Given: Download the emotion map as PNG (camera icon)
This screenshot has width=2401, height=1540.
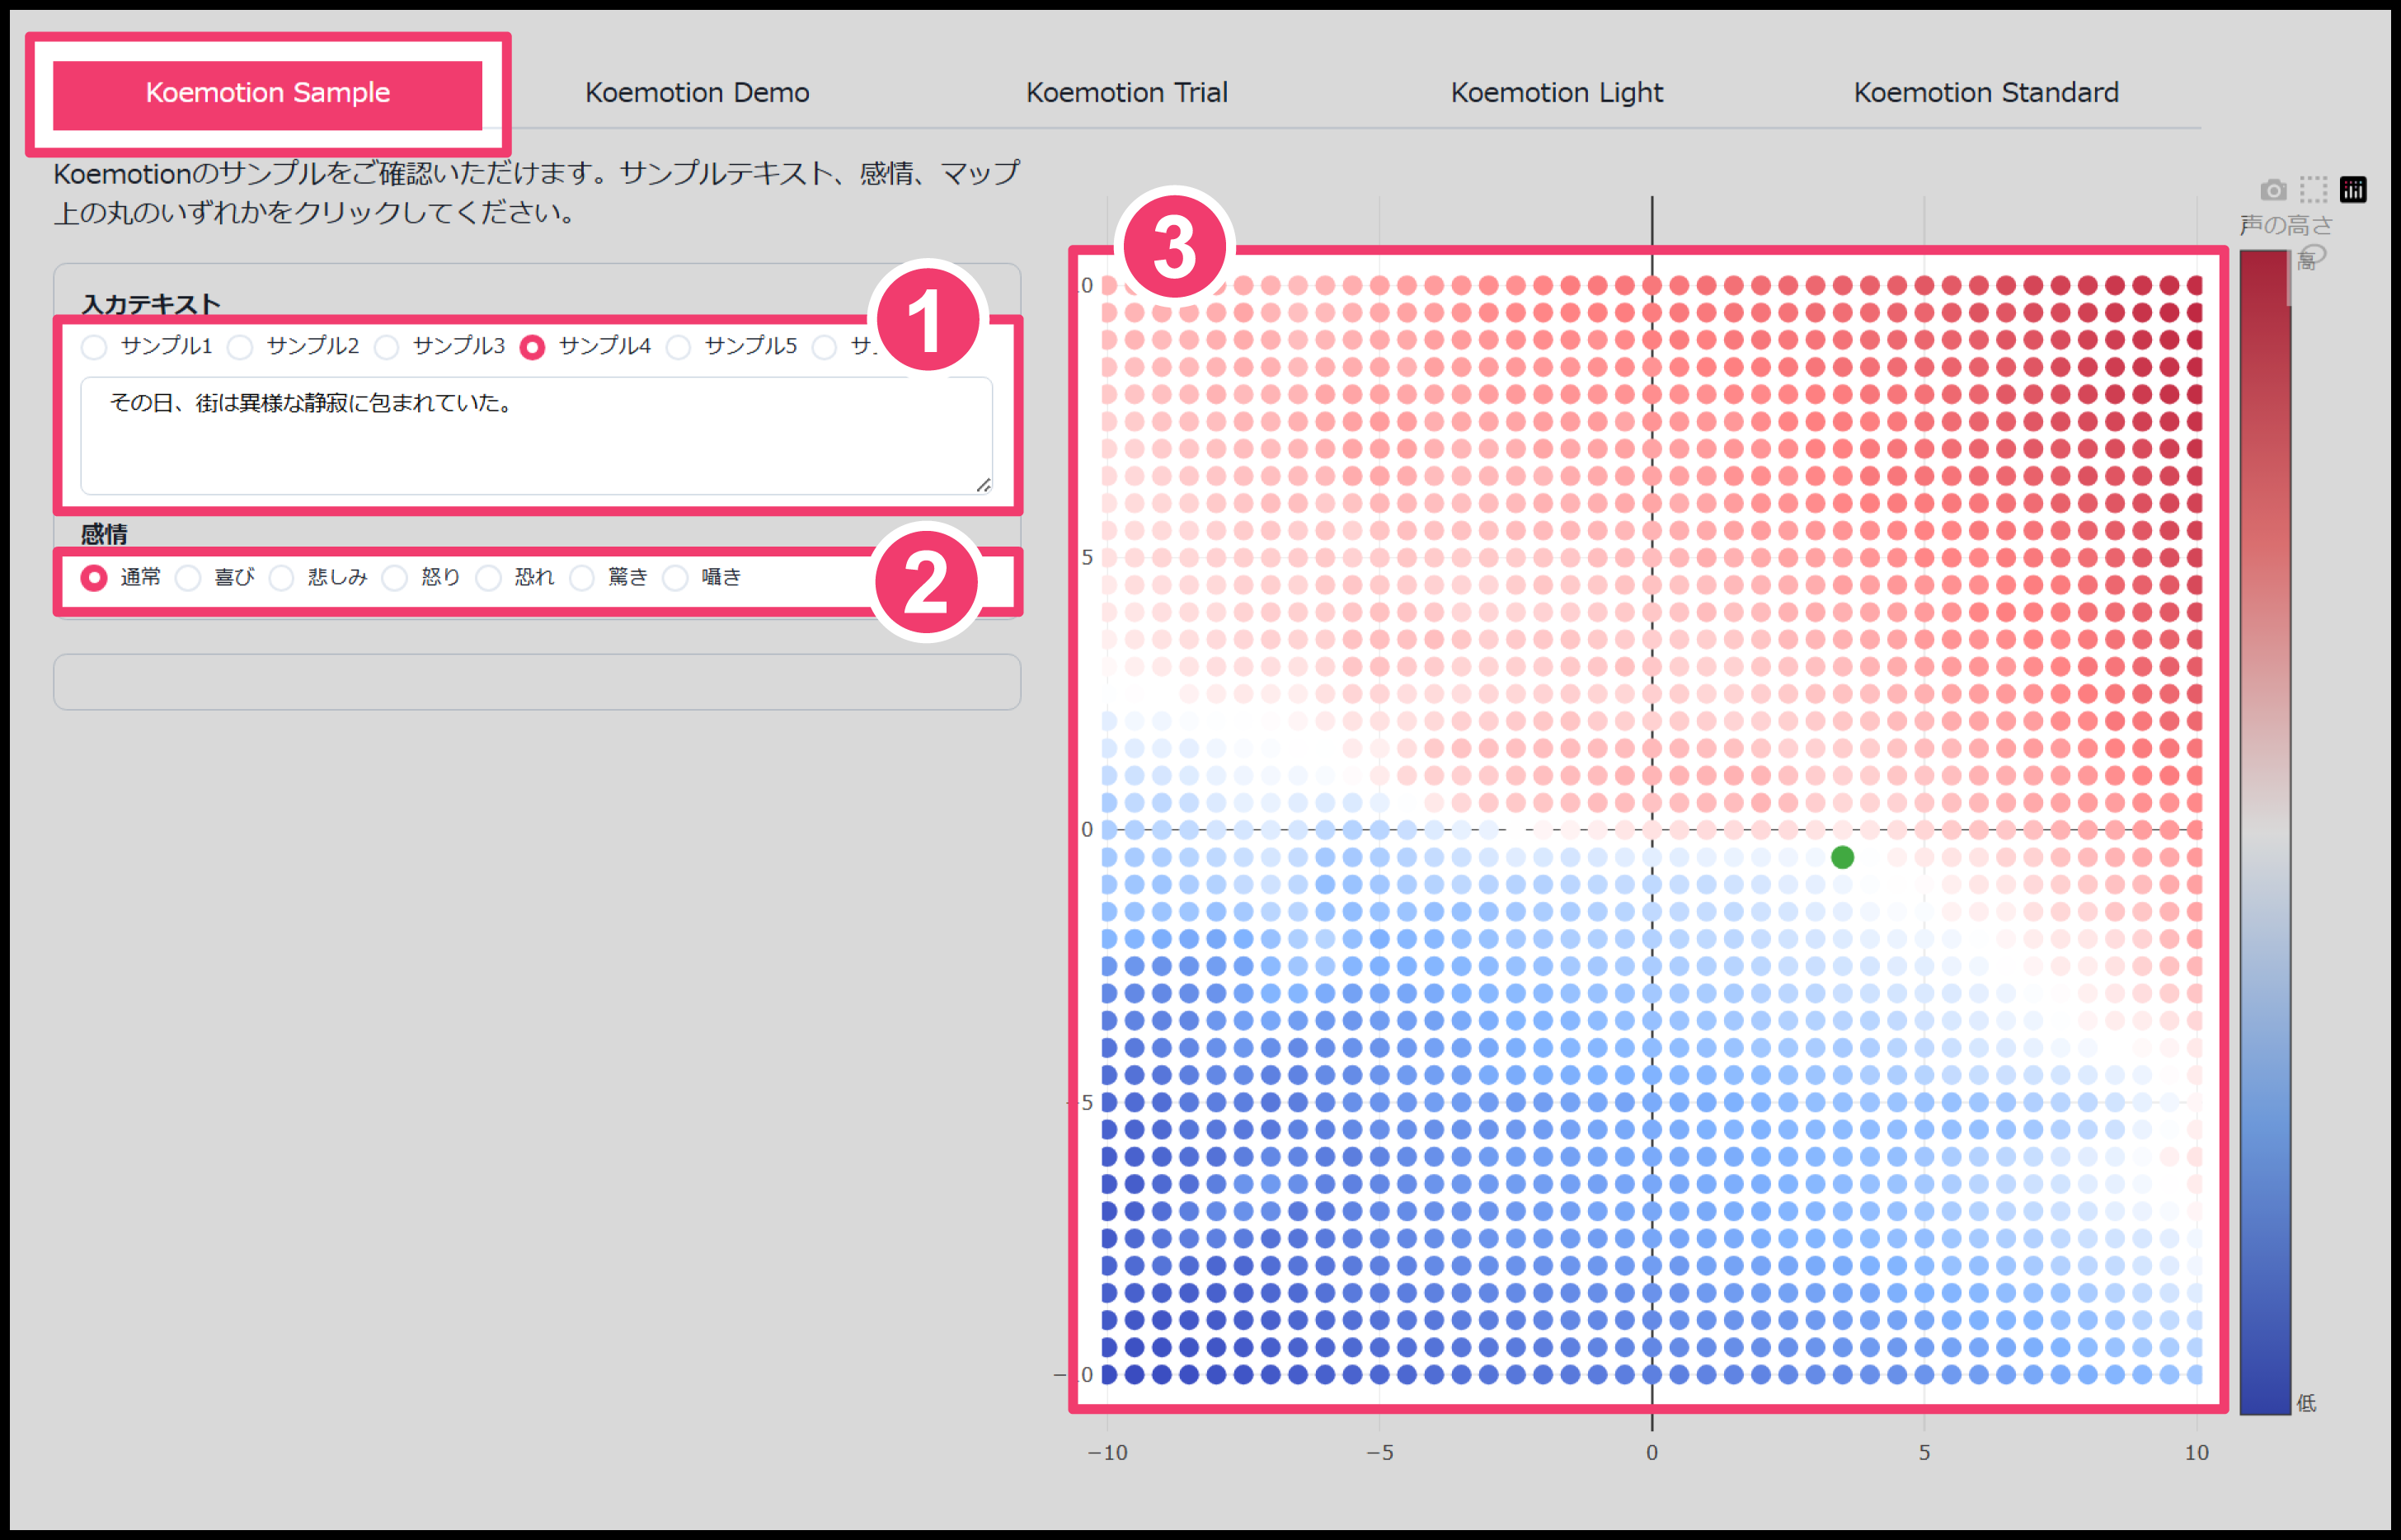Looking at the screenshot, I should [2273, 190].
